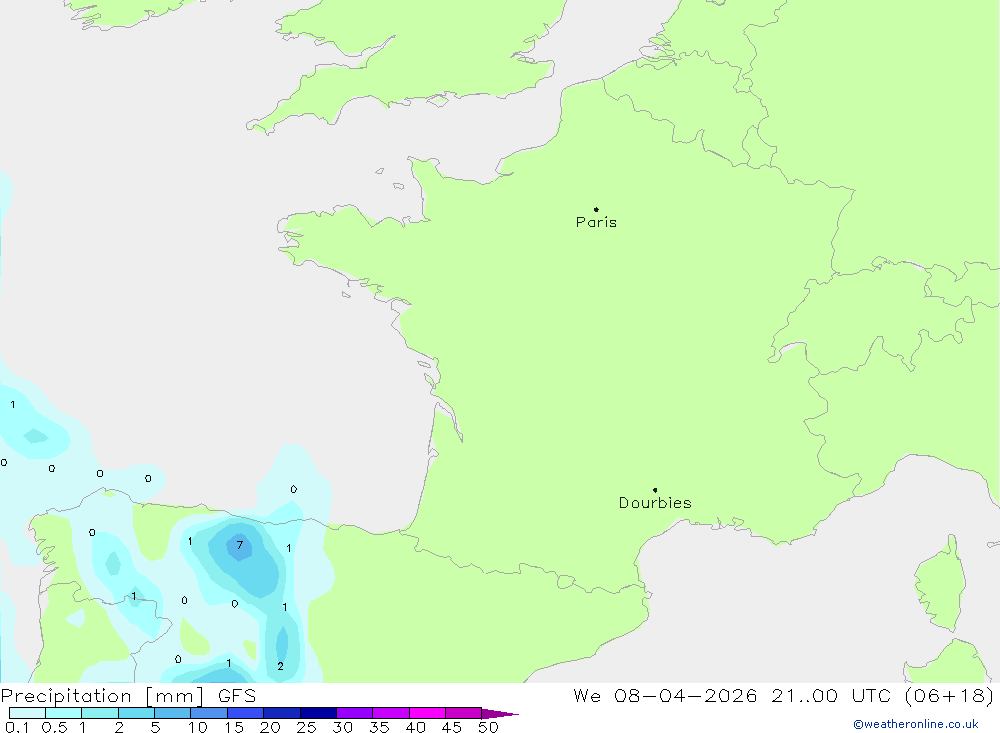Pick the 15–20 mm legend swatch

coord(246,713)
